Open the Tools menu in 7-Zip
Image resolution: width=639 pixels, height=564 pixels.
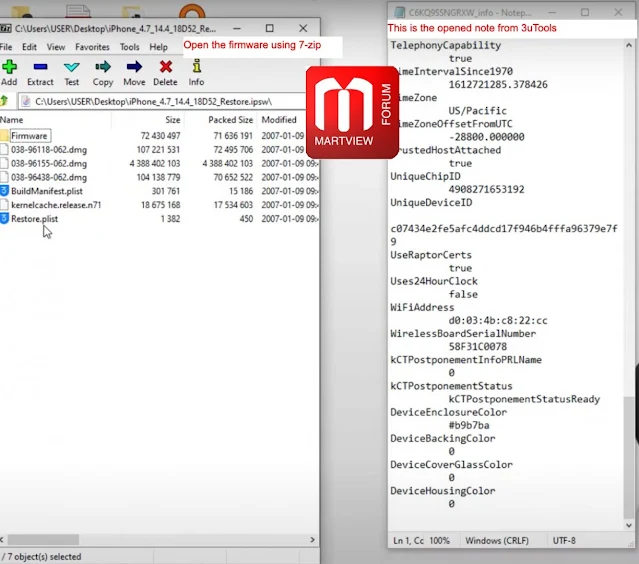pos(130,47)
